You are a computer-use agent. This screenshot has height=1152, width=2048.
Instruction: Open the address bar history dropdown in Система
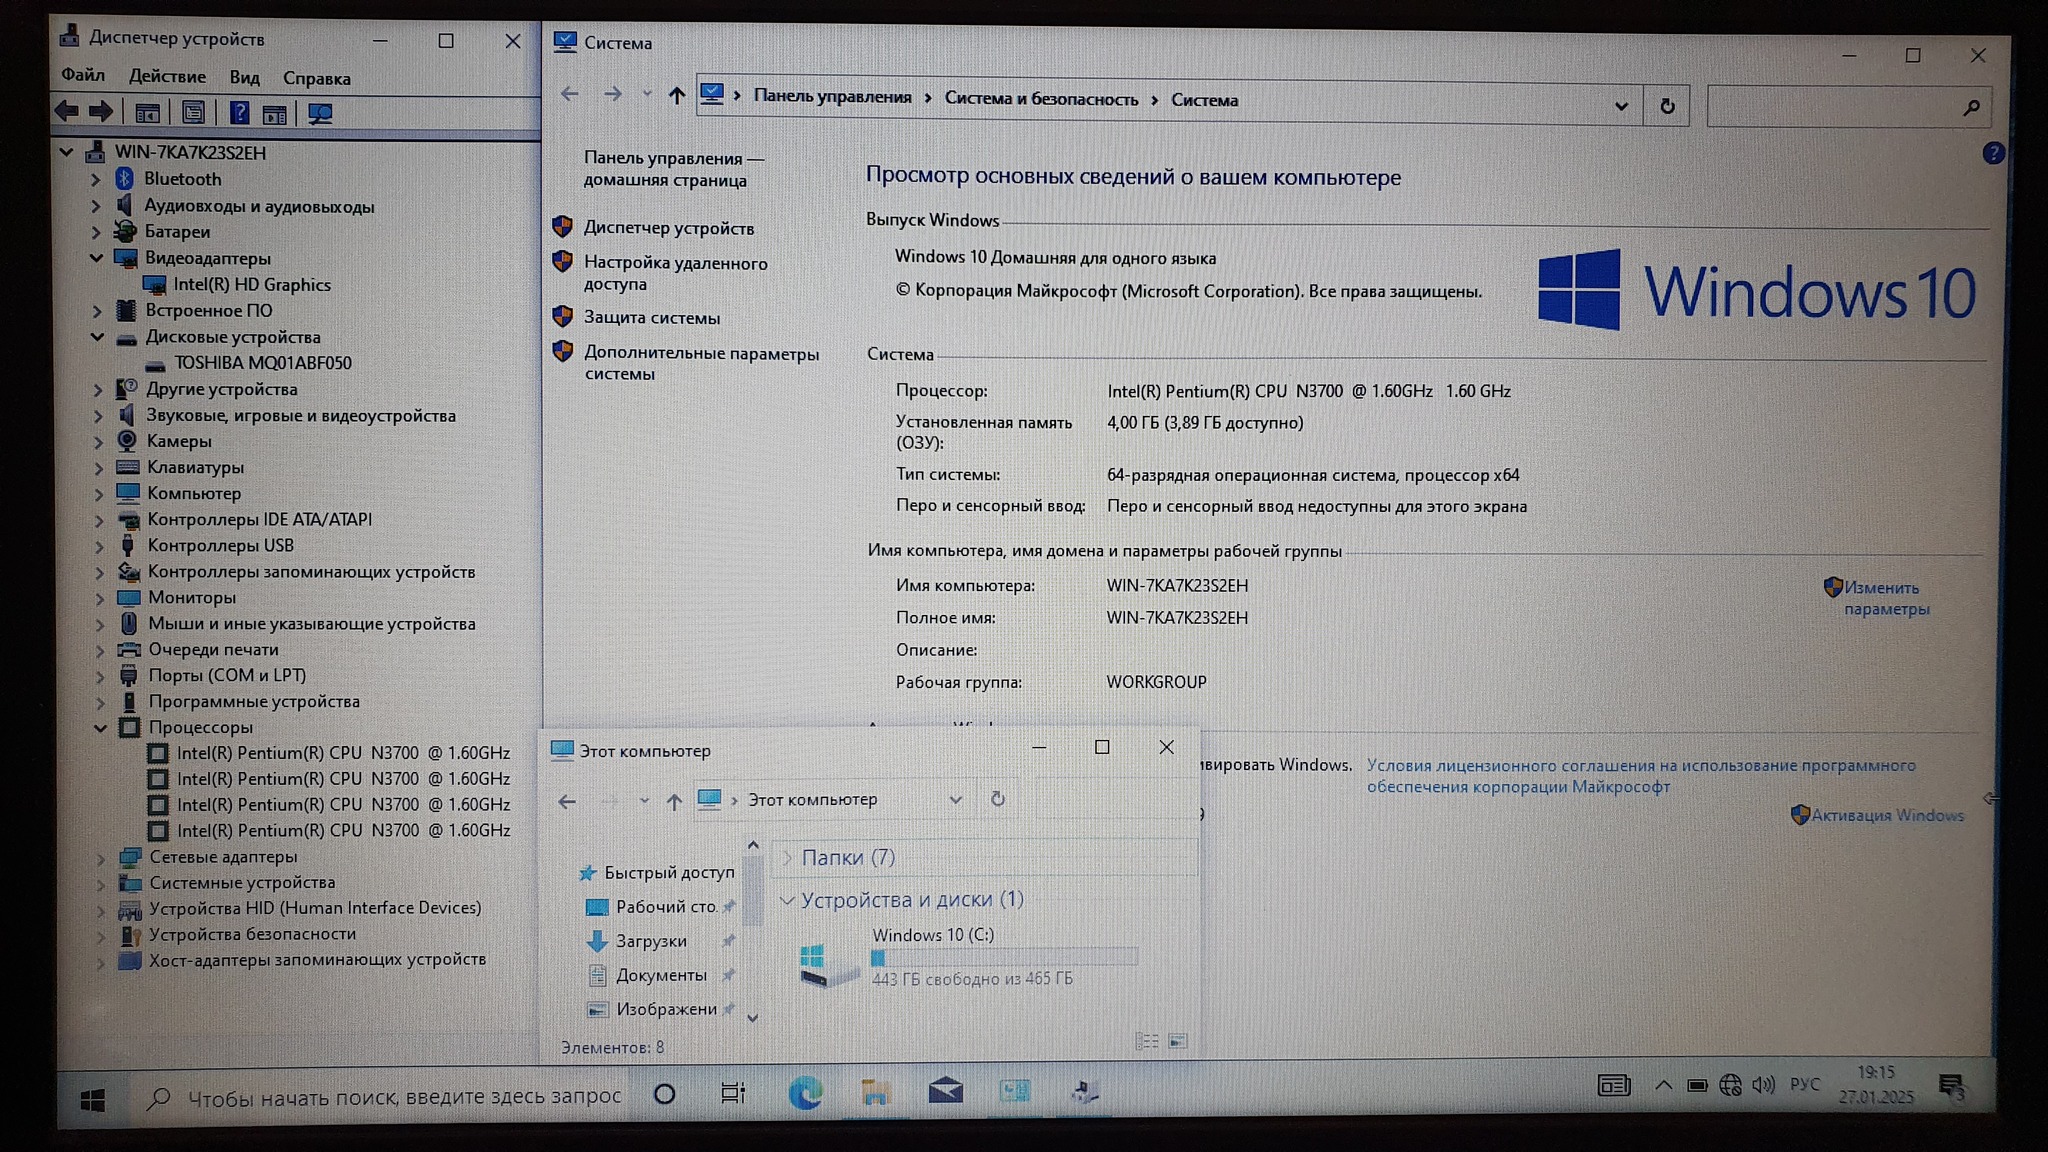point(1621,106)
